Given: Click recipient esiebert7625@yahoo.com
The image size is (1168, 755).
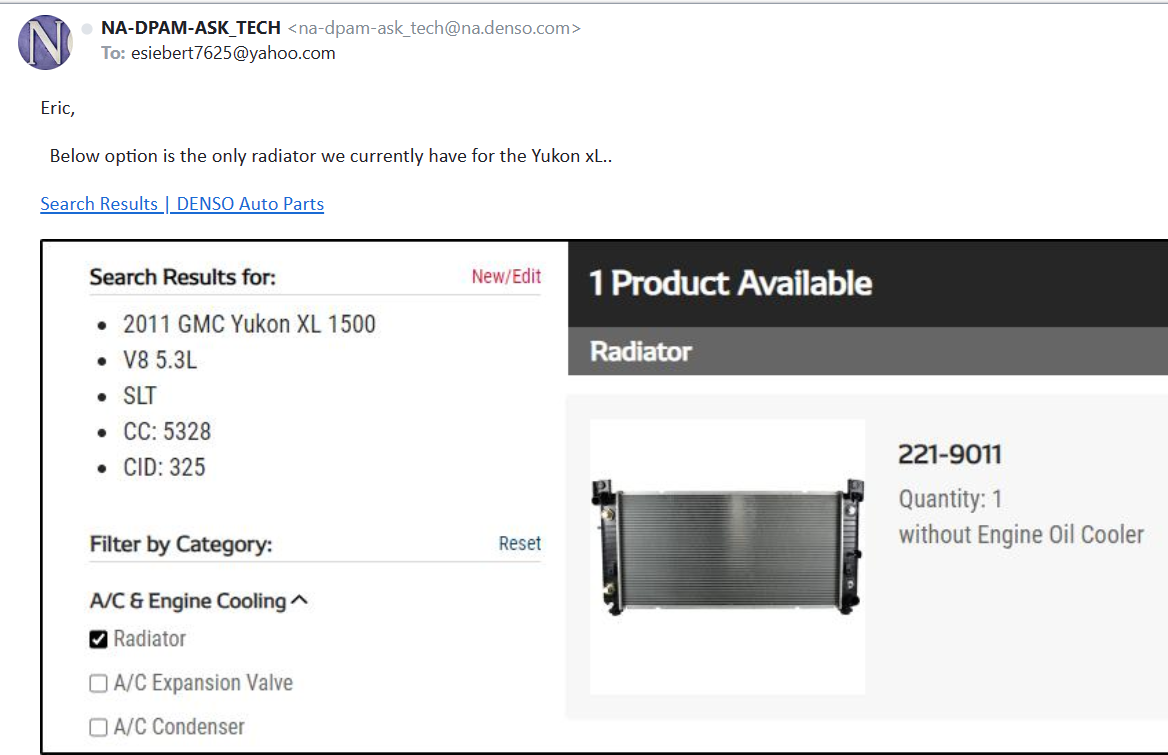Looking at the screenshot, I should click(233, 53).
